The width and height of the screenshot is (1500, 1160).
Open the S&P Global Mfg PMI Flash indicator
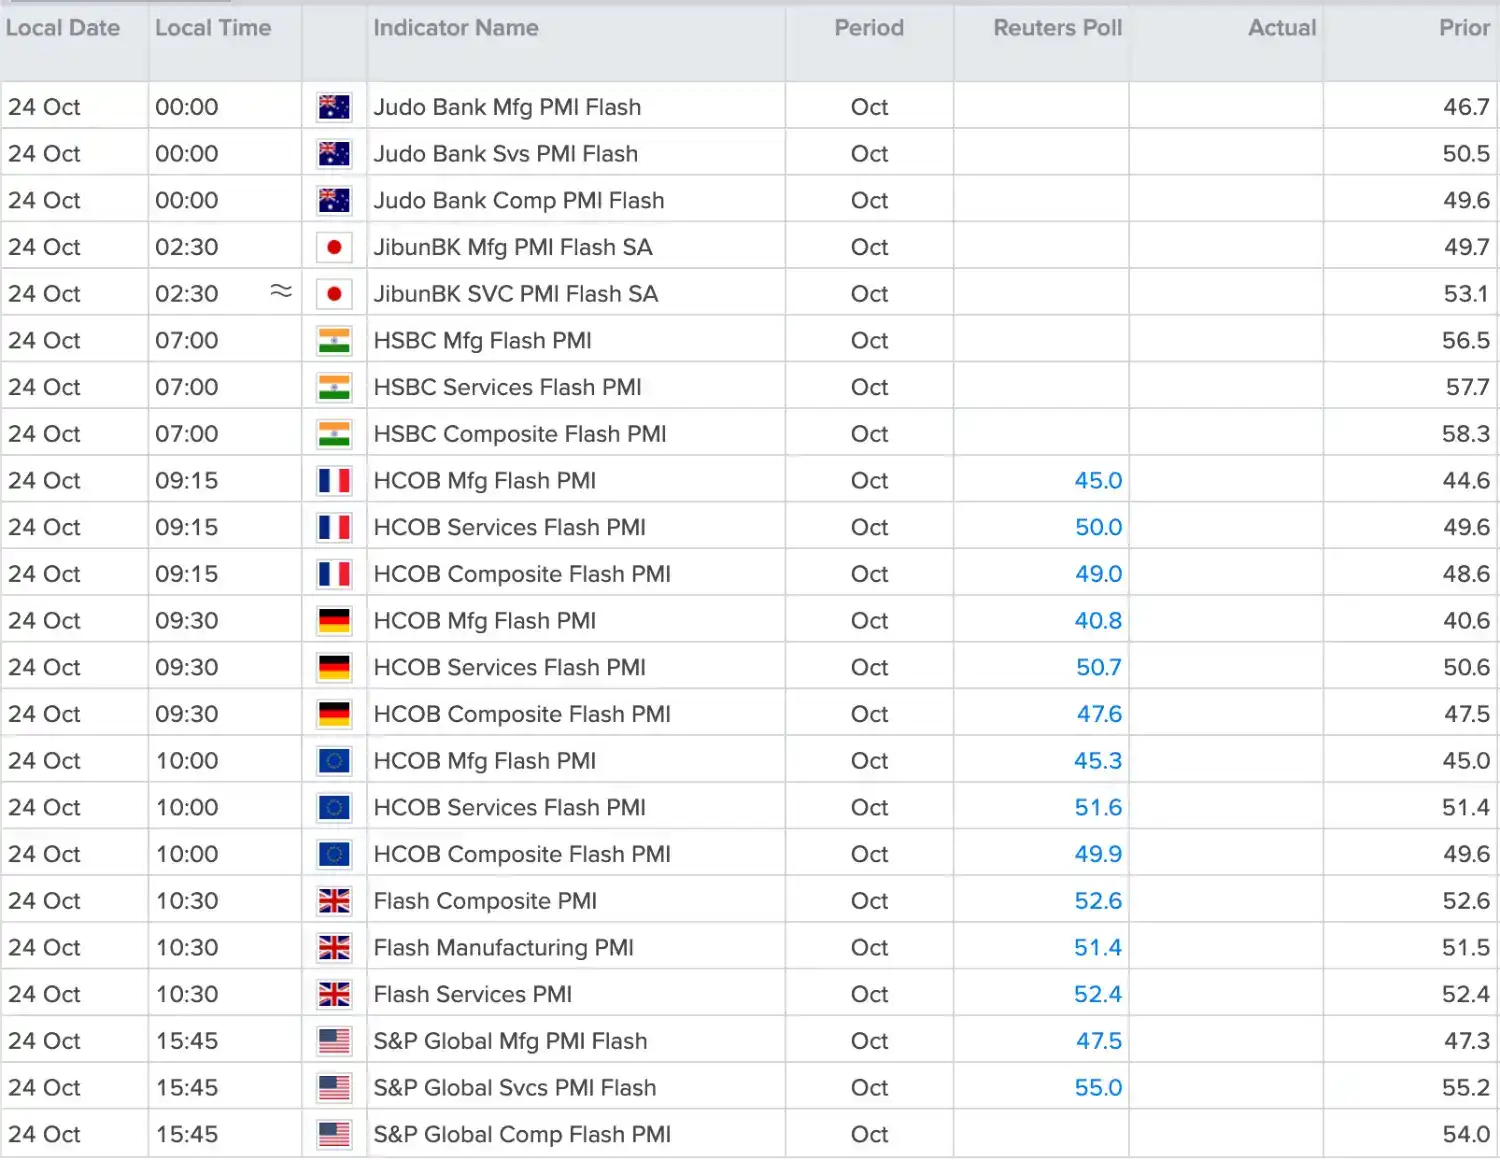tap(510, 1041)
